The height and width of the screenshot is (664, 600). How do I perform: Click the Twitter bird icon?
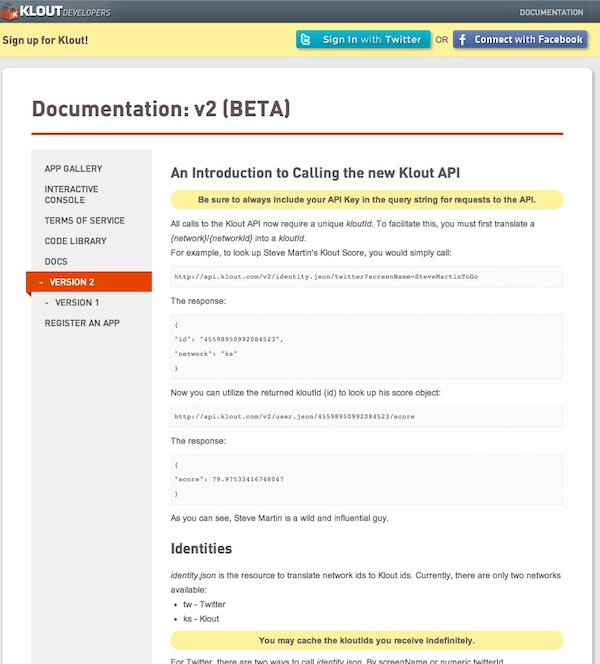tap(305, 40)
